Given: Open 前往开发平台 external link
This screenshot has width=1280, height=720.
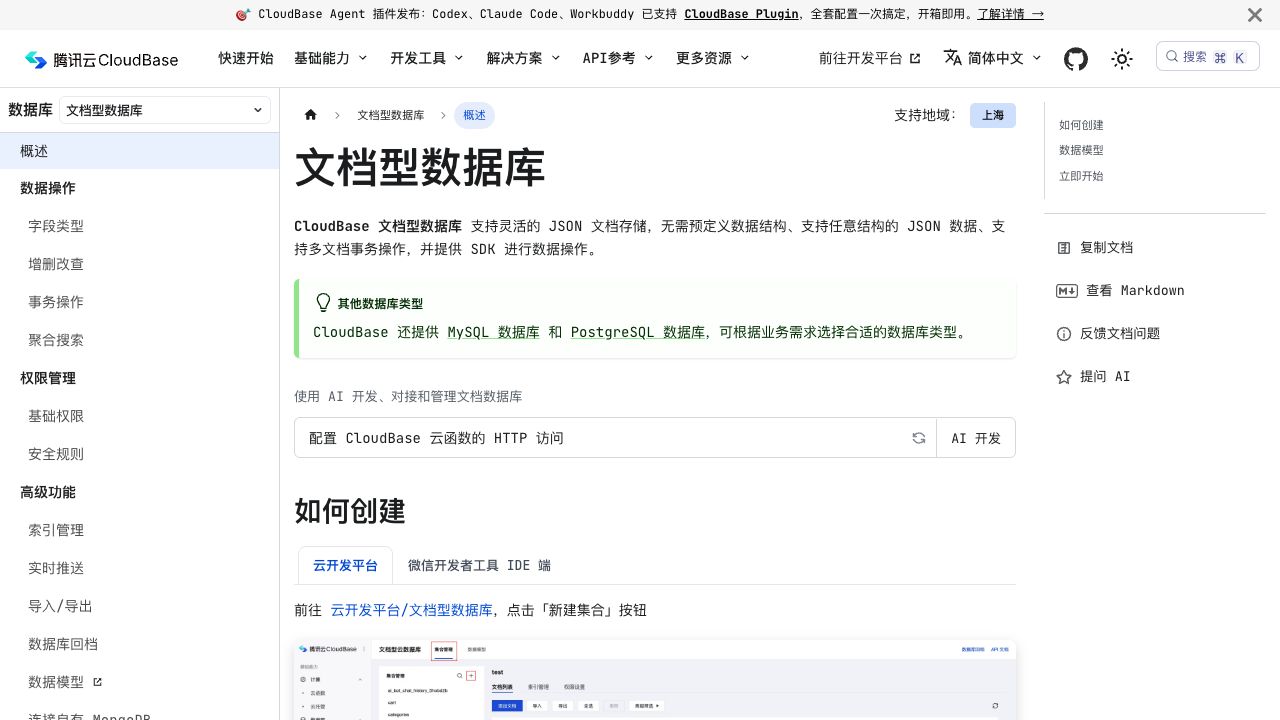Looking at the screenshot, I should [870, 58].
